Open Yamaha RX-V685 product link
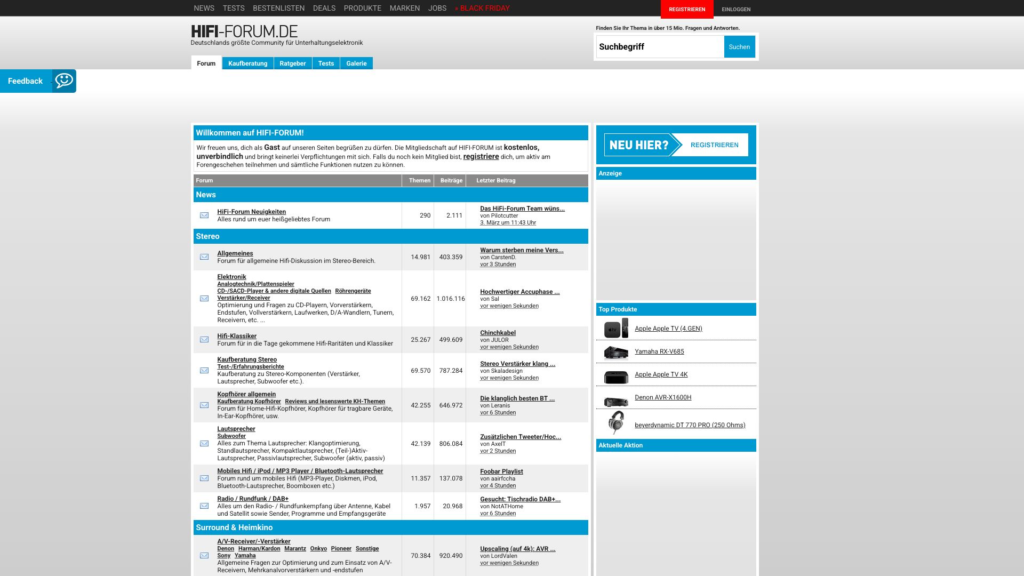The width and height of the screenshot is (1024, 576). click(659, 351)
